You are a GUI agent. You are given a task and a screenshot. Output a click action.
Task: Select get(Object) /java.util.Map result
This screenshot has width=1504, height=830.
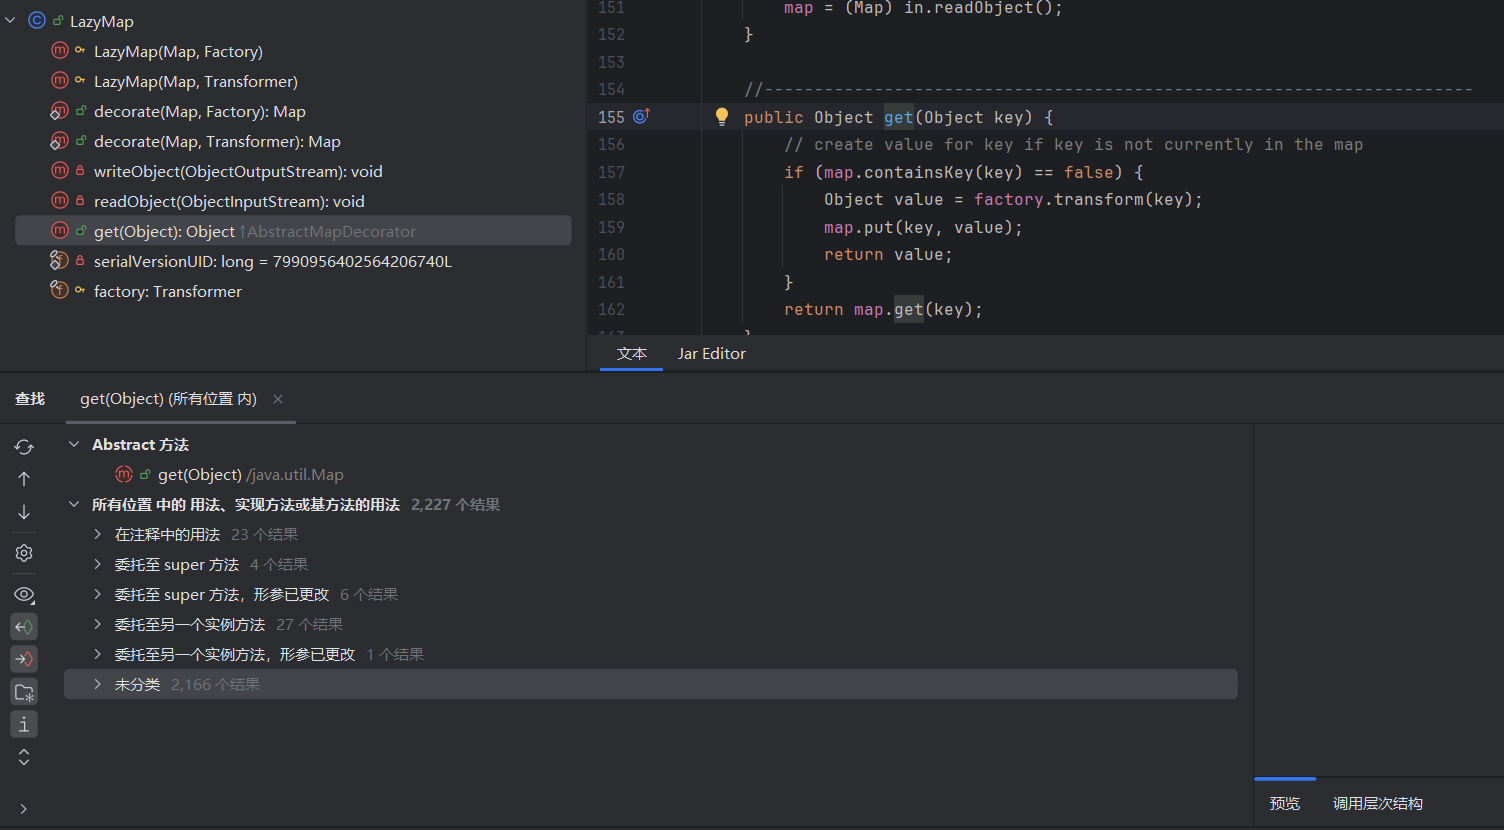250,475
